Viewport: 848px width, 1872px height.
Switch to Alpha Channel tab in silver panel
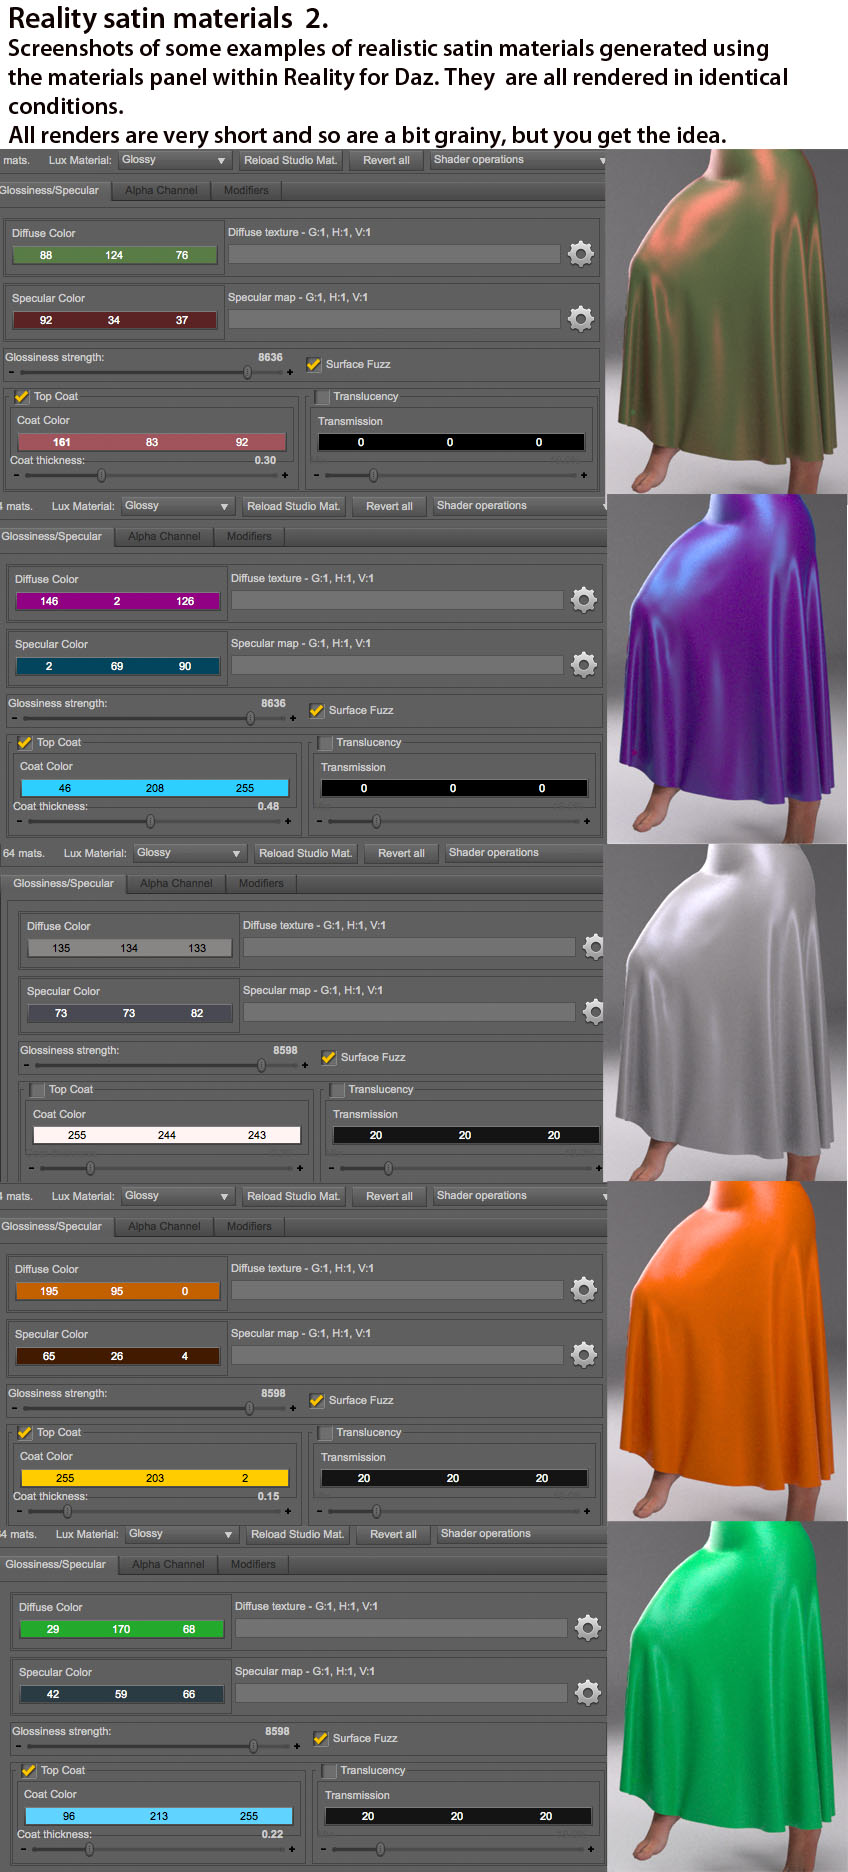[176, 884]
